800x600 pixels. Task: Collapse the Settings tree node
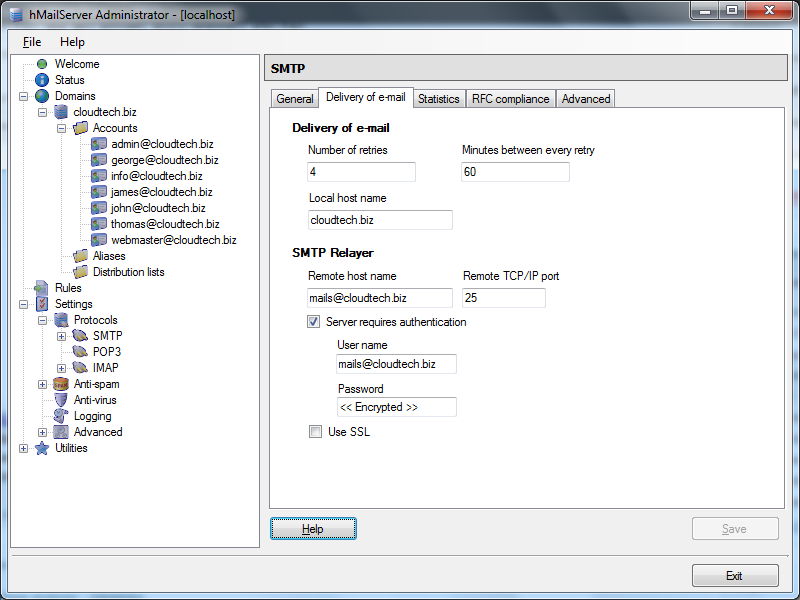click(23, 305)
